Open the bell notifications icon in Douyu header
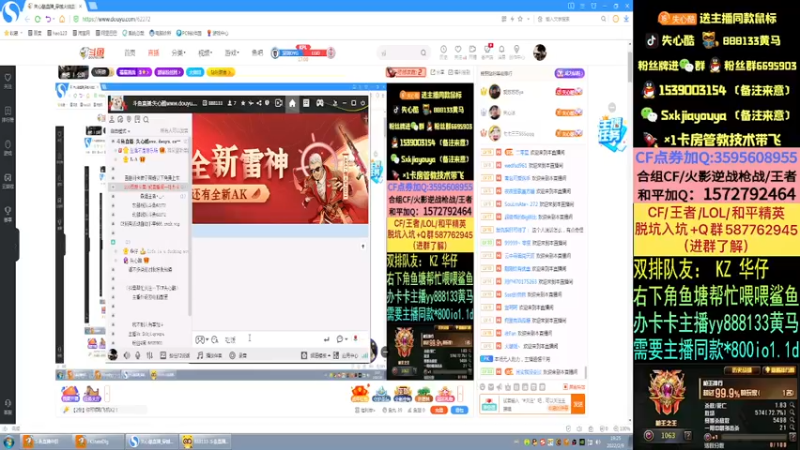Image resolution: width=800 pixels, height=450 pixels. tap(502, 49)
